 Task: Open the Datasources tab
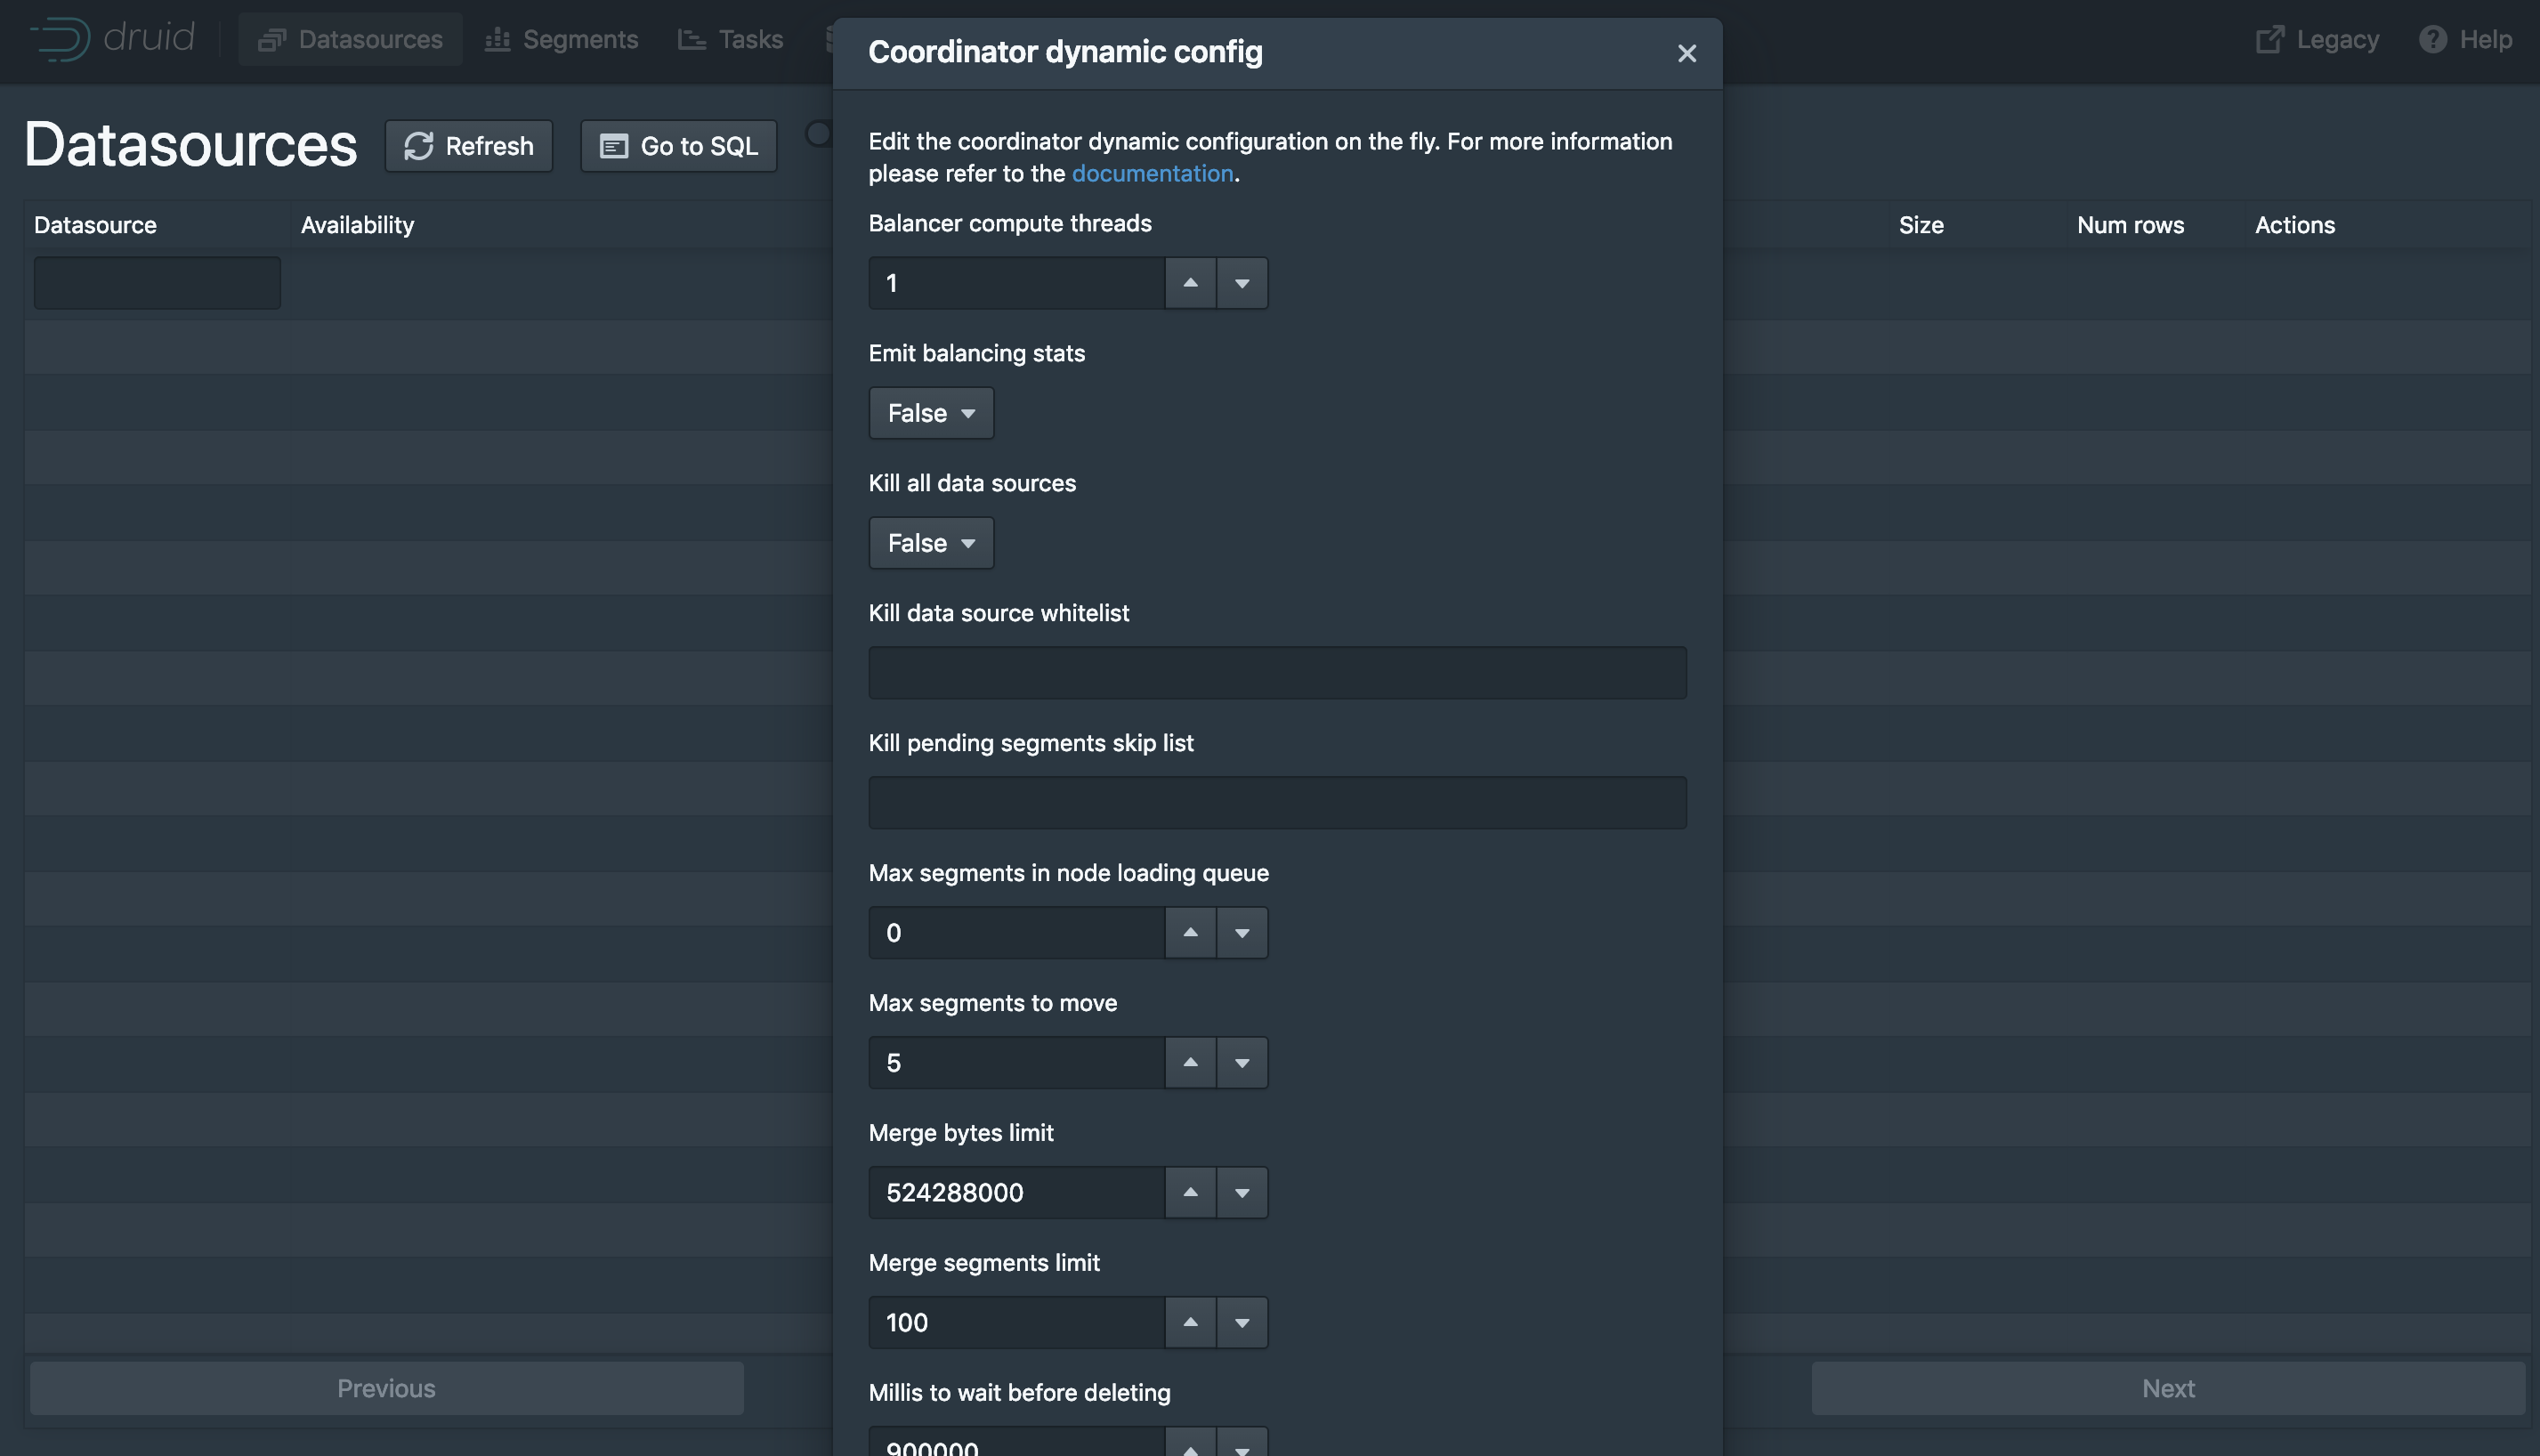[350, 39]
